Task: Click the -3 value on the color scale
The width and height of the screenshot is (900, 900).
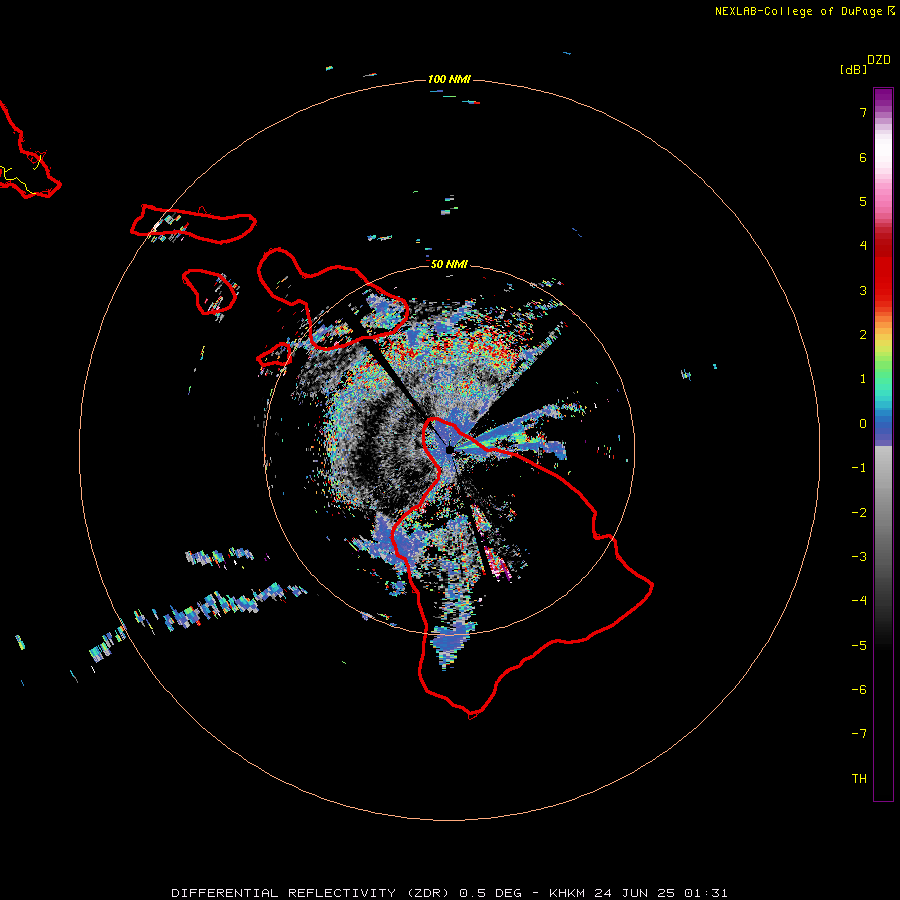Action: (x=859, y=557)
